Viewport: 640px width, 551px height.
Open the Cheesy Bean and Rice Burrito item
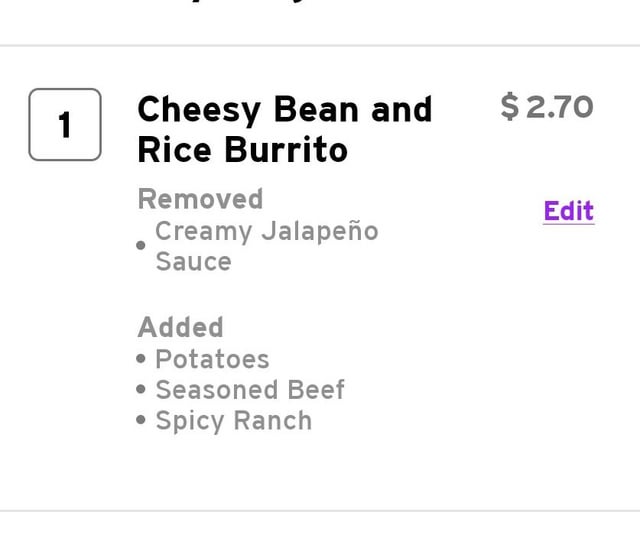click(x=284, y=130)
